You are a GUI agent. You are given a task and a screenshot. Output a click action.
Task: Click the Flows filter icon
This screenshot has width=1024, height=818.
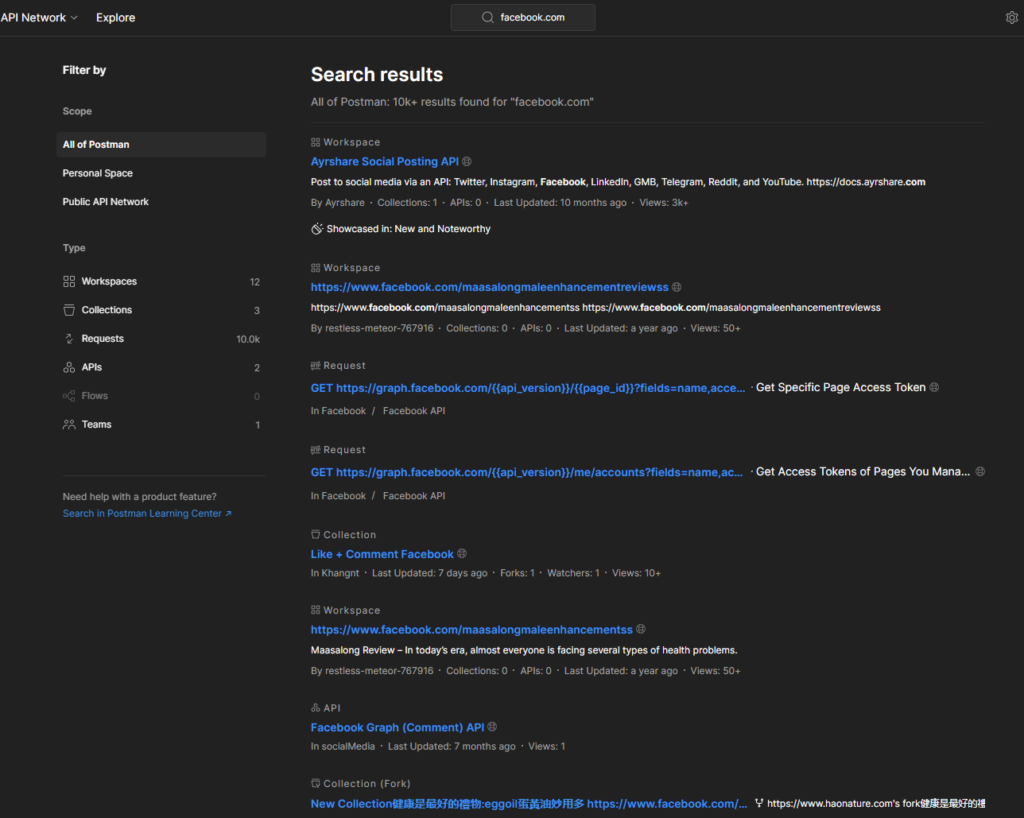[69, 396]
